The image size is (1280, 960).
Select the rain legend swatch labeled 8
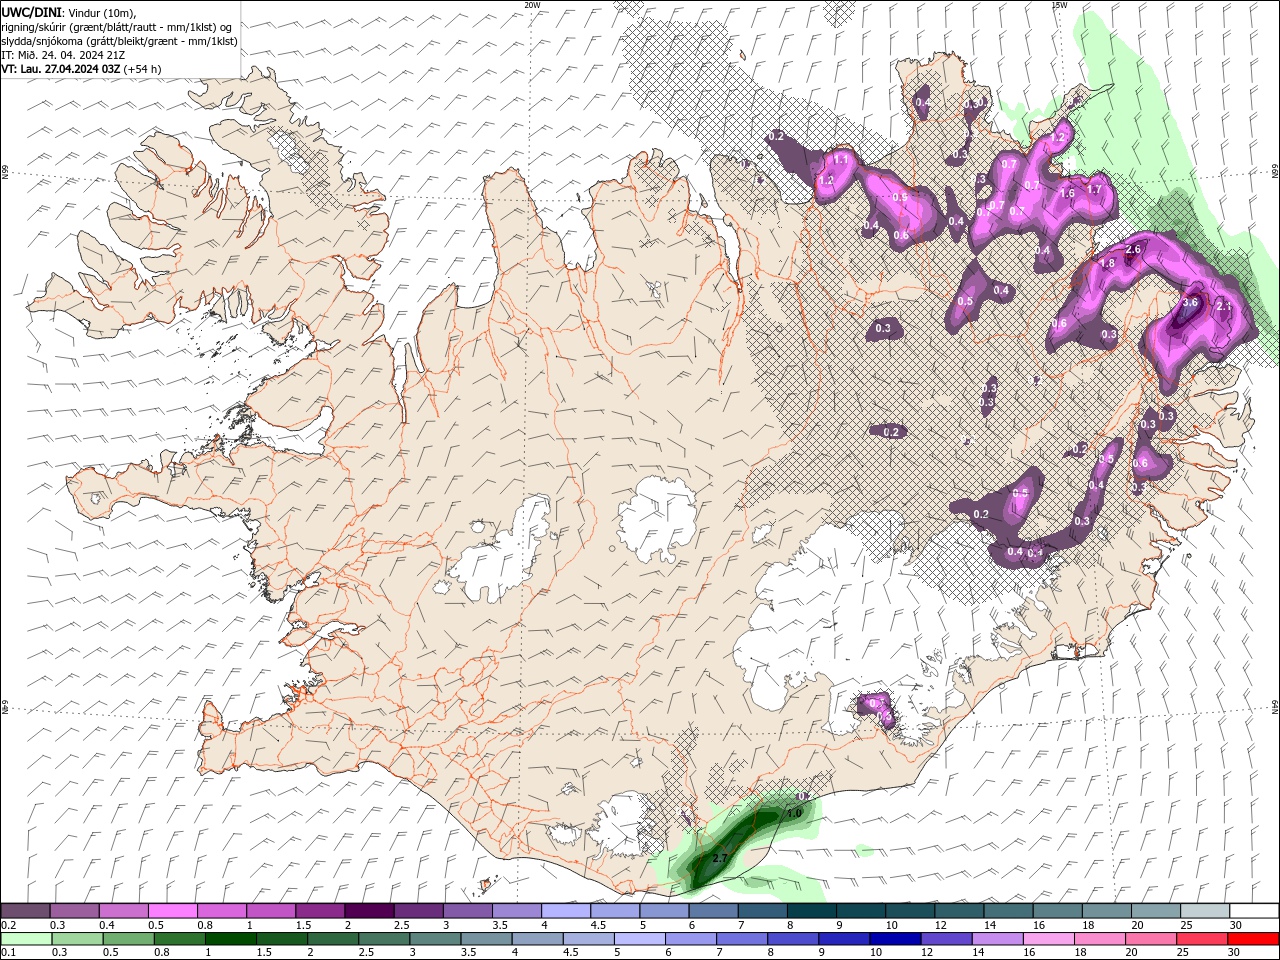pyautogui.click(x=794, y=939)
